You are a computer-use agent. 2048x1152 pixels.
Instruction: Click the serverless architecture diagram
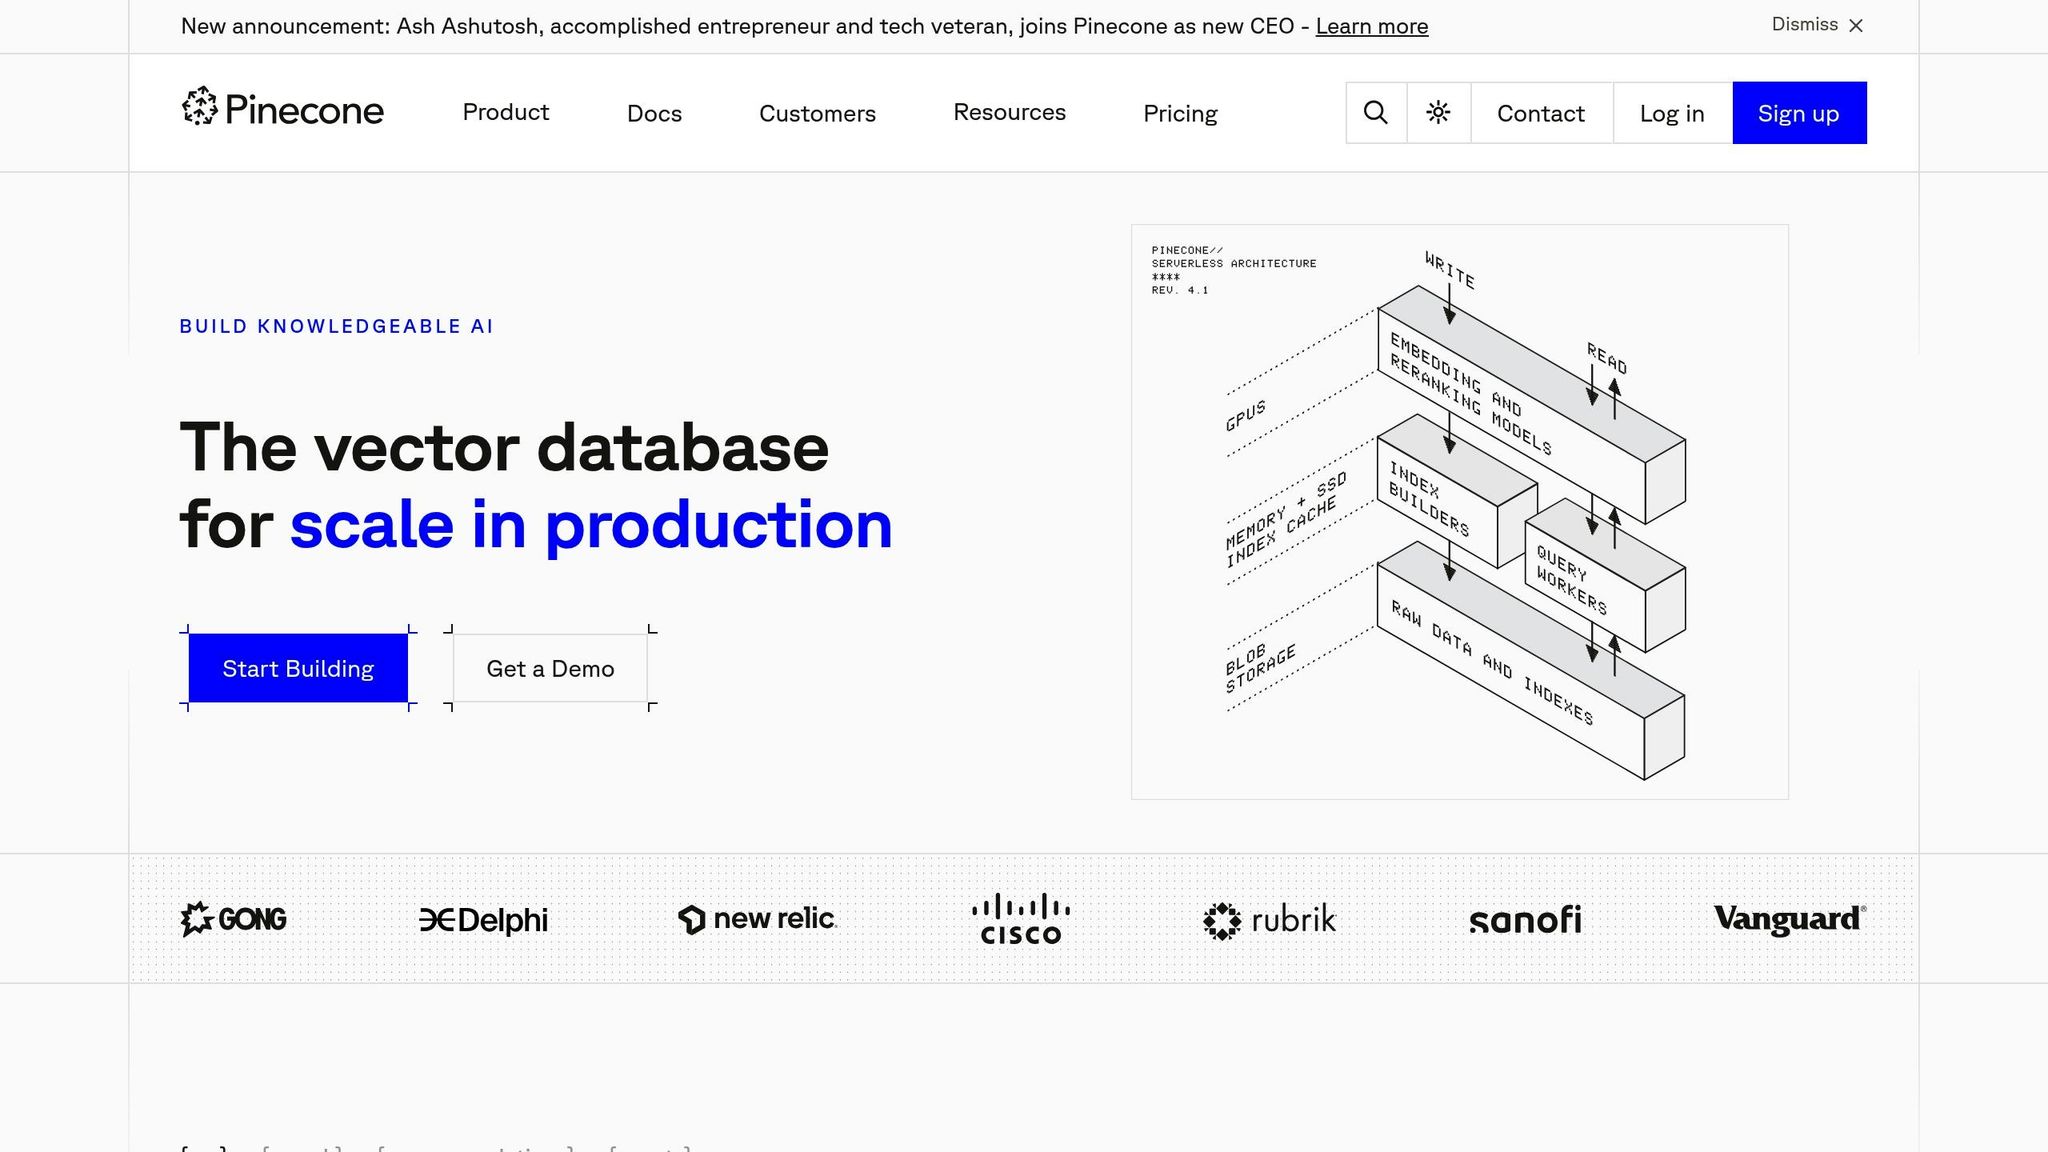click(x=1459, y=511)
